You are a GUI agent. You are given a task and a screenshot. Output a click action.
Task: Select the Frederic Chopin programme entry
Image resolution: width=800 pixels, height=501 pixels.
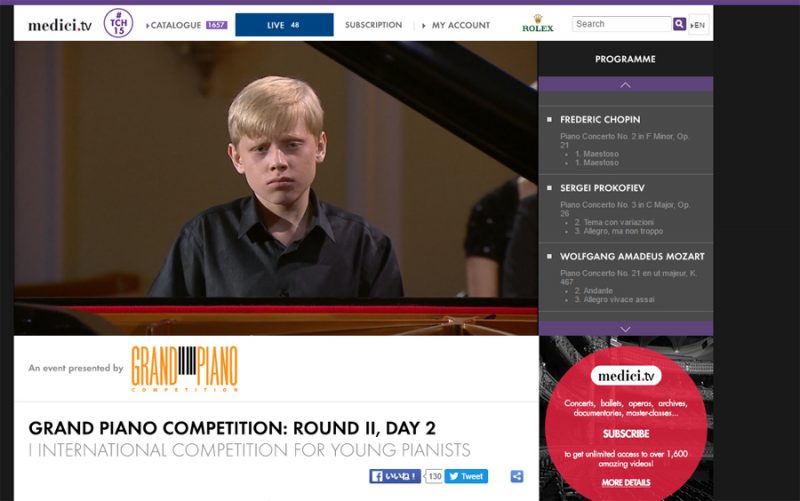626,140
